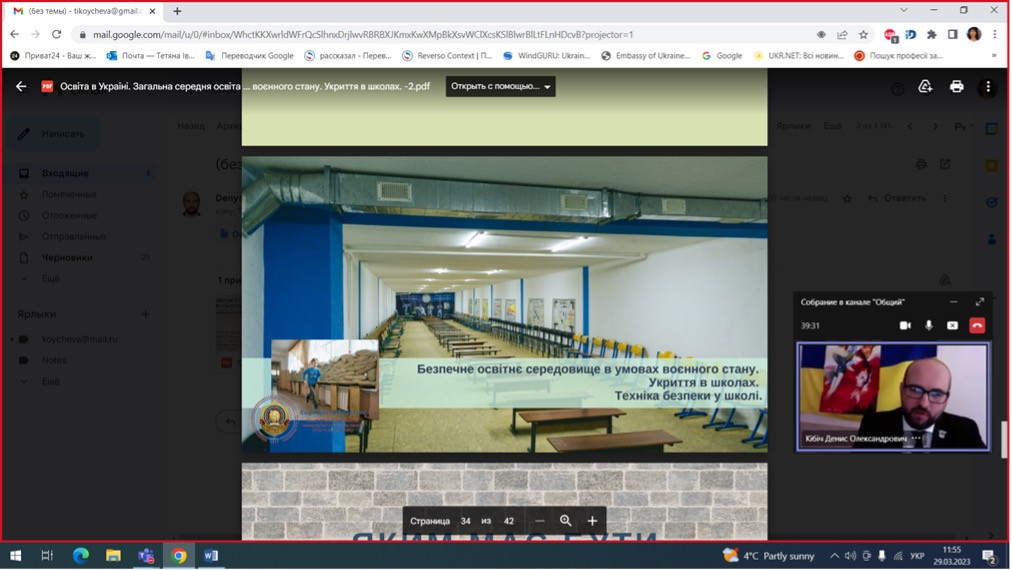
Task: Open the 'Открыть с помощью' dropdown
Action: pyautogui.click(x=500, y=87)
